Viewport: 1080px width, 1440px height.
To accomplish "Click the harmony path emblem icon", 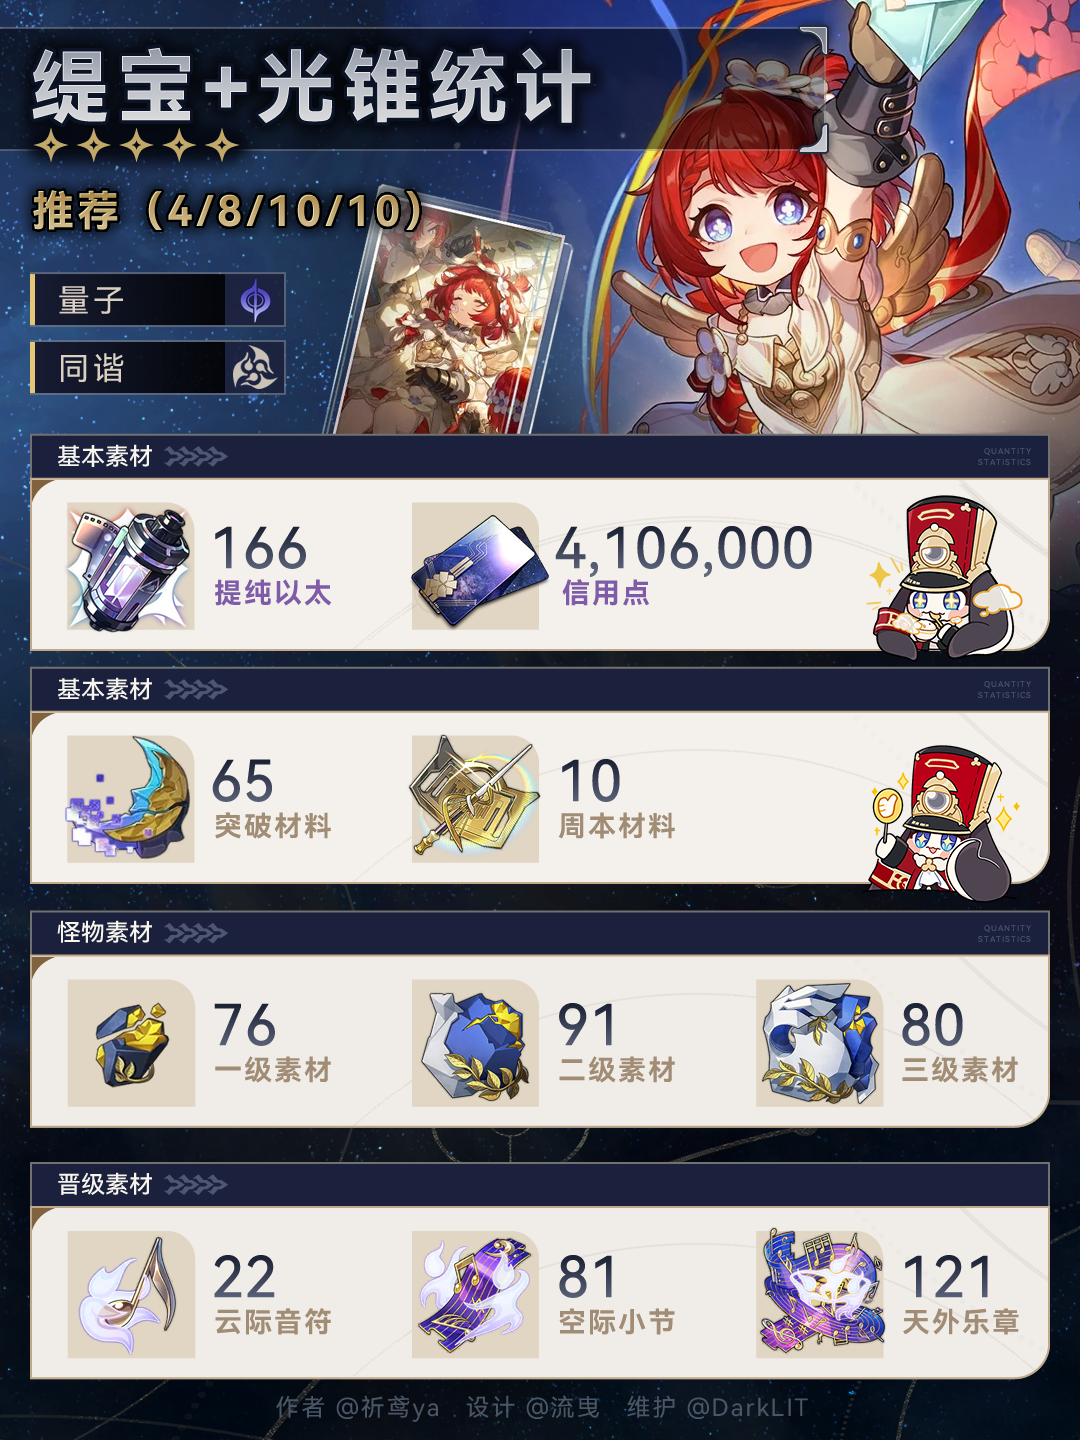I will [x=255, y=368].
